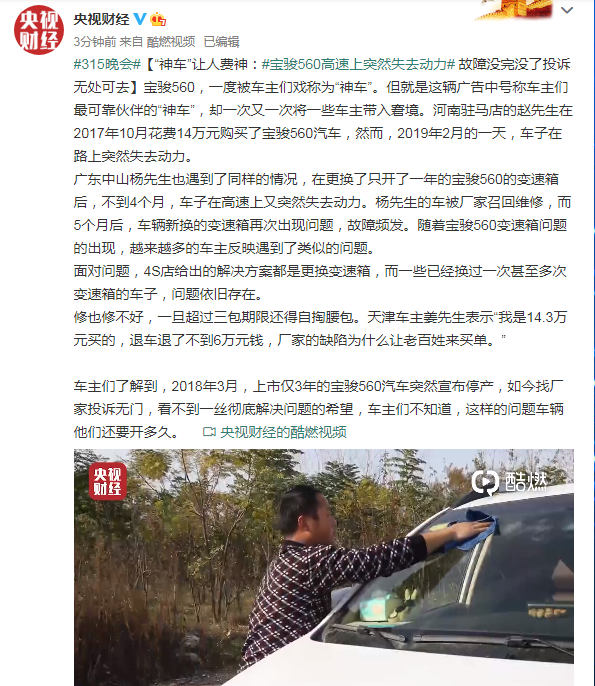This screenshot has height=686, width=595.
Task: Expand the post options chevron arrow
Action: click(x=567, y=10)
